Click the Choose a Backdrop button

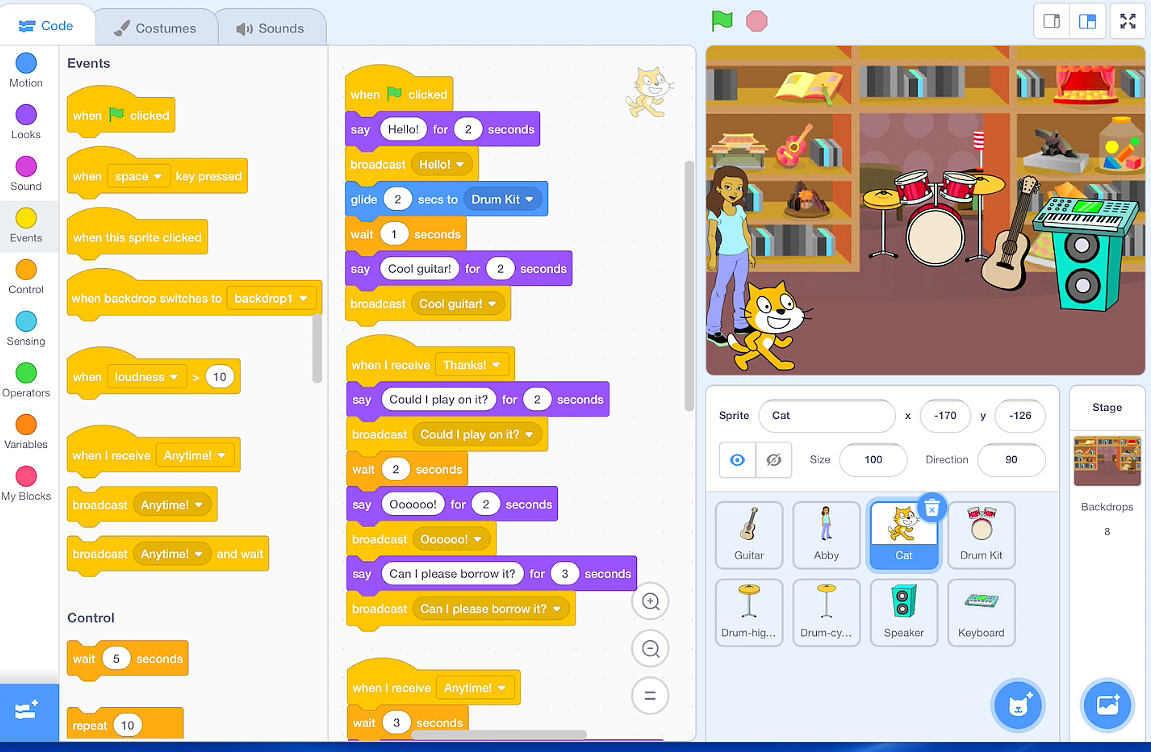pos(1107,706)
